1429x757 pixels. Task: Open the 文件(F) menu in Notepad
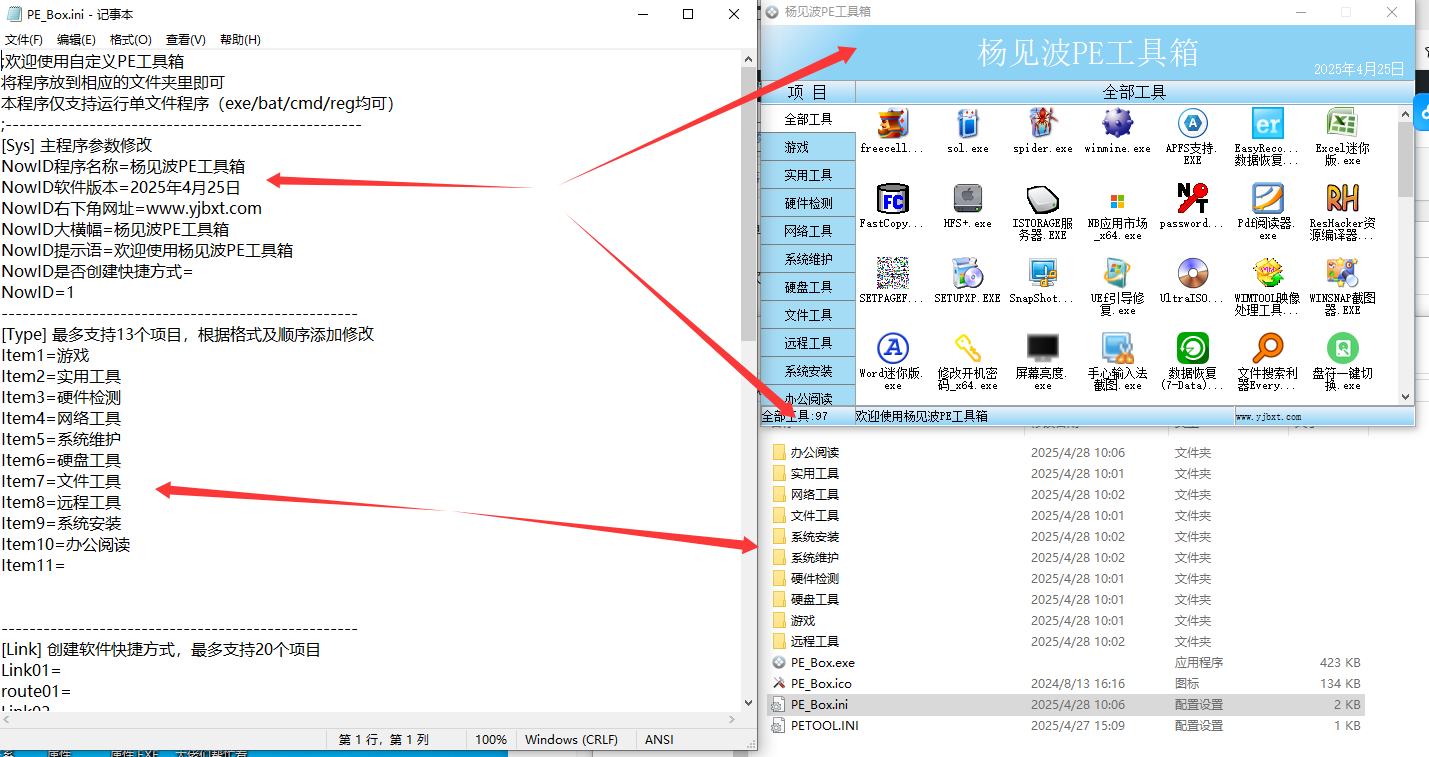point(24,40)
